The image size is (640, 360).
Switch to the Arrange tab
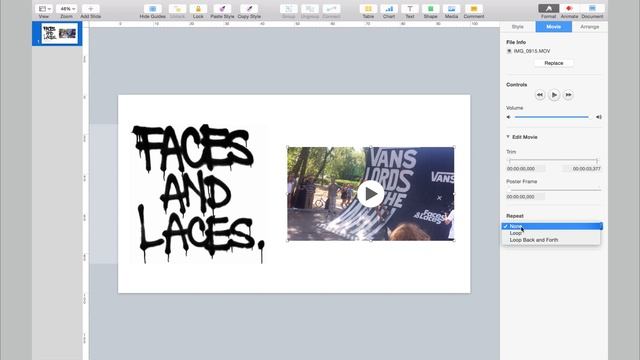pyautogui.click(x=590, y=27)
